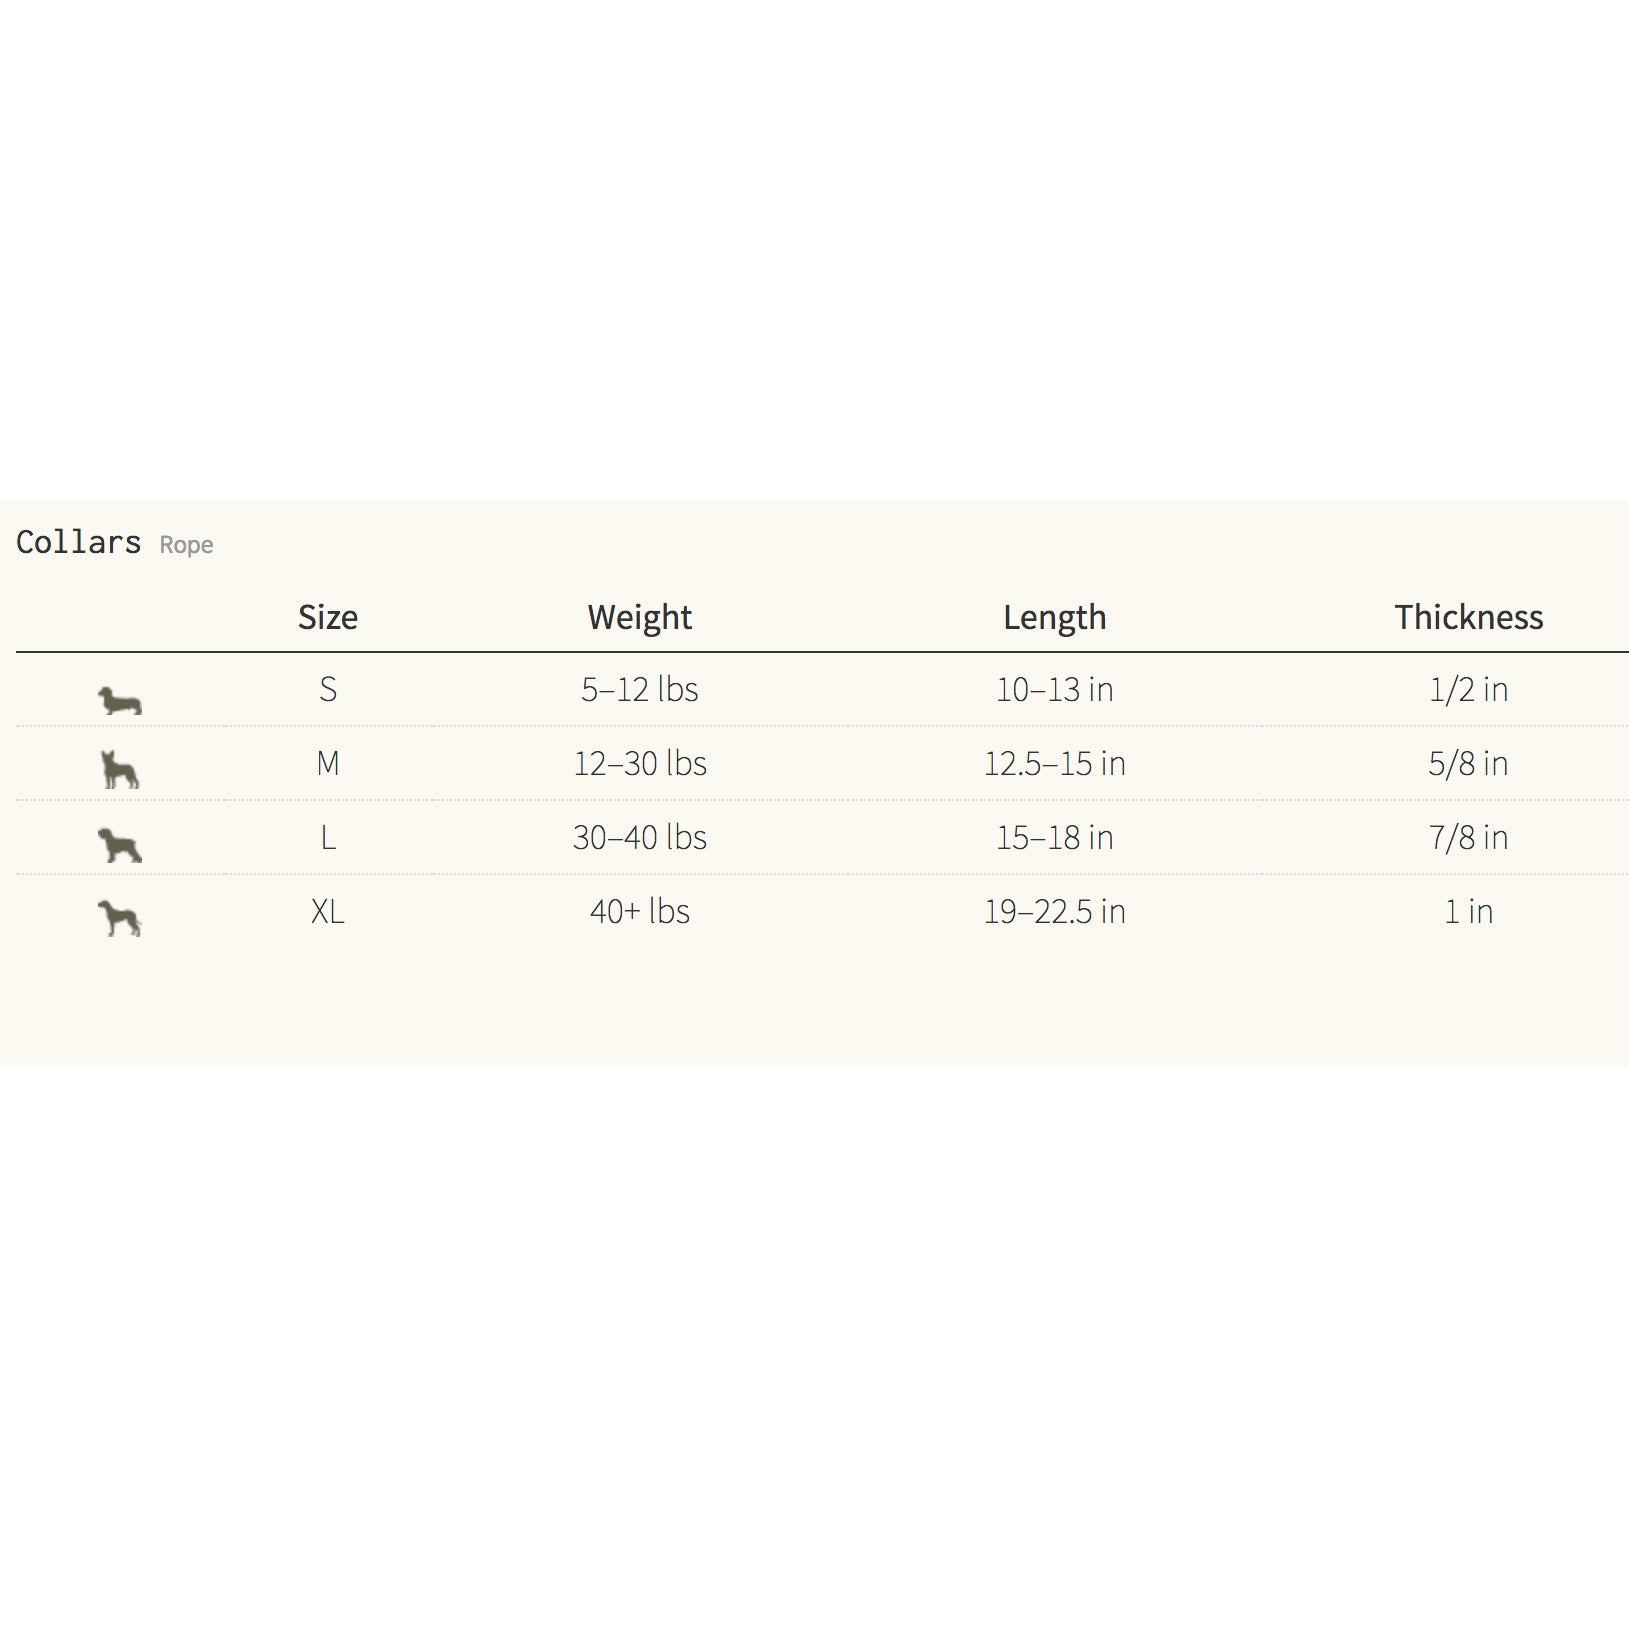
Task: Click the Size column header
Action: (x=328, y=617)
